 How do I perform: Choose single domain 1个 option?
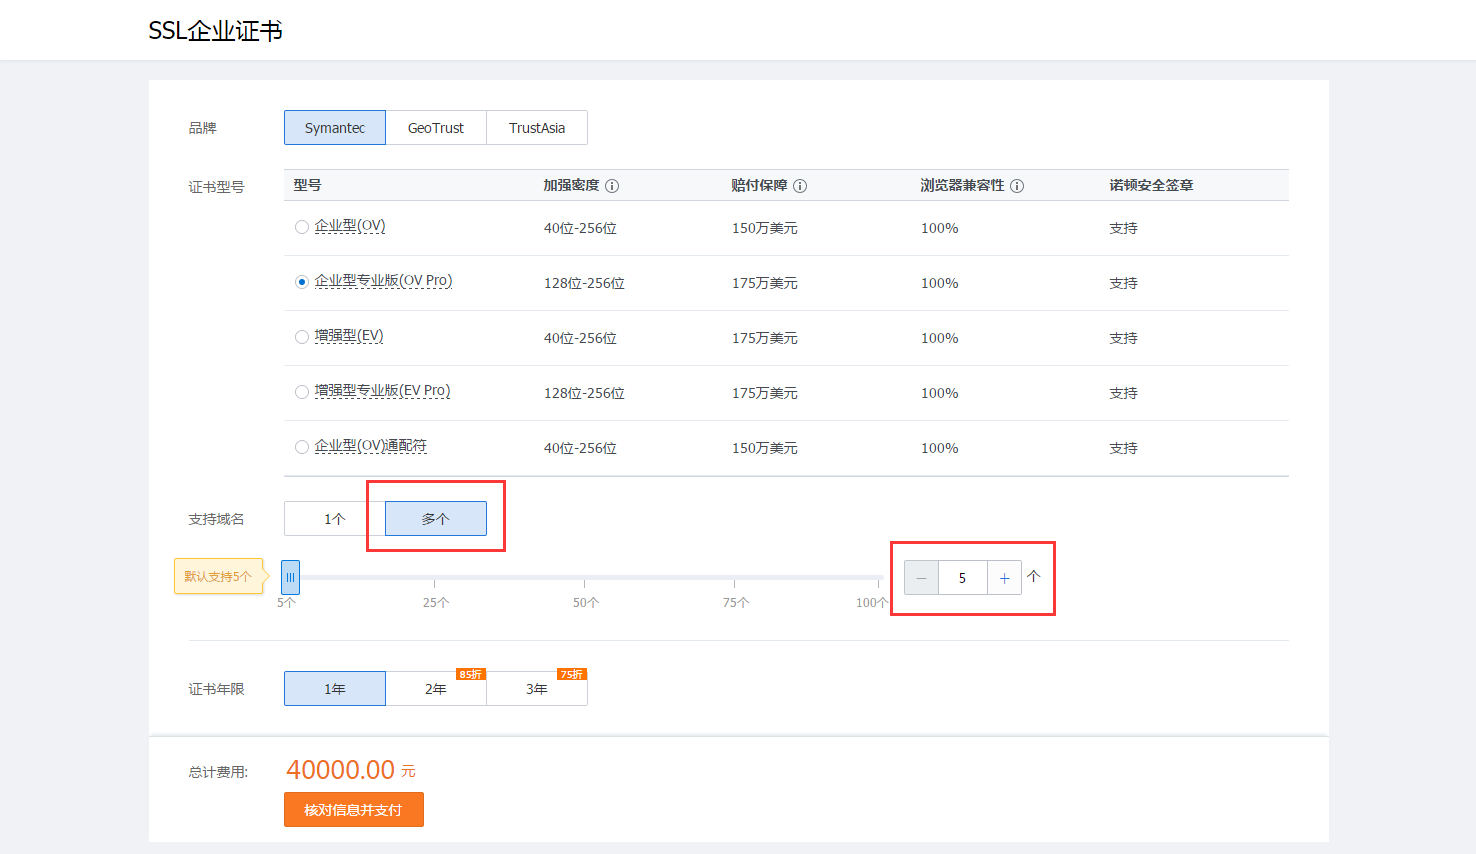point(334,519)
